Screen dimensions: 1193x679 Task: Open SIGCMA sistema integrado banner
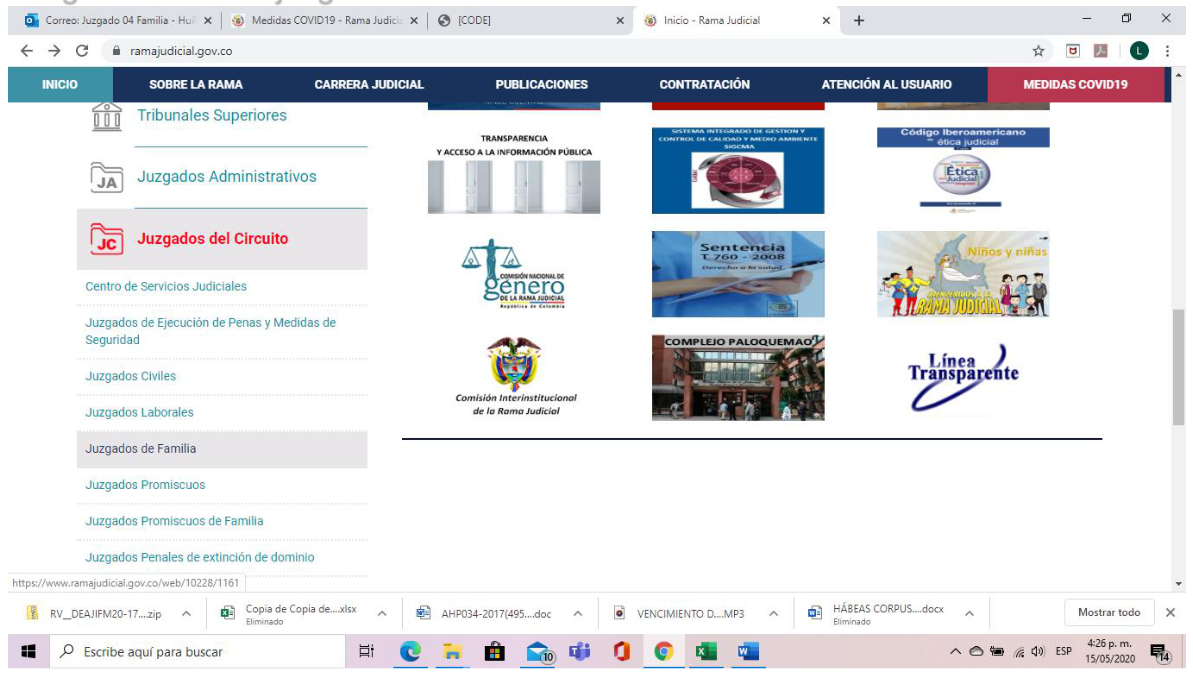[738, 171]
